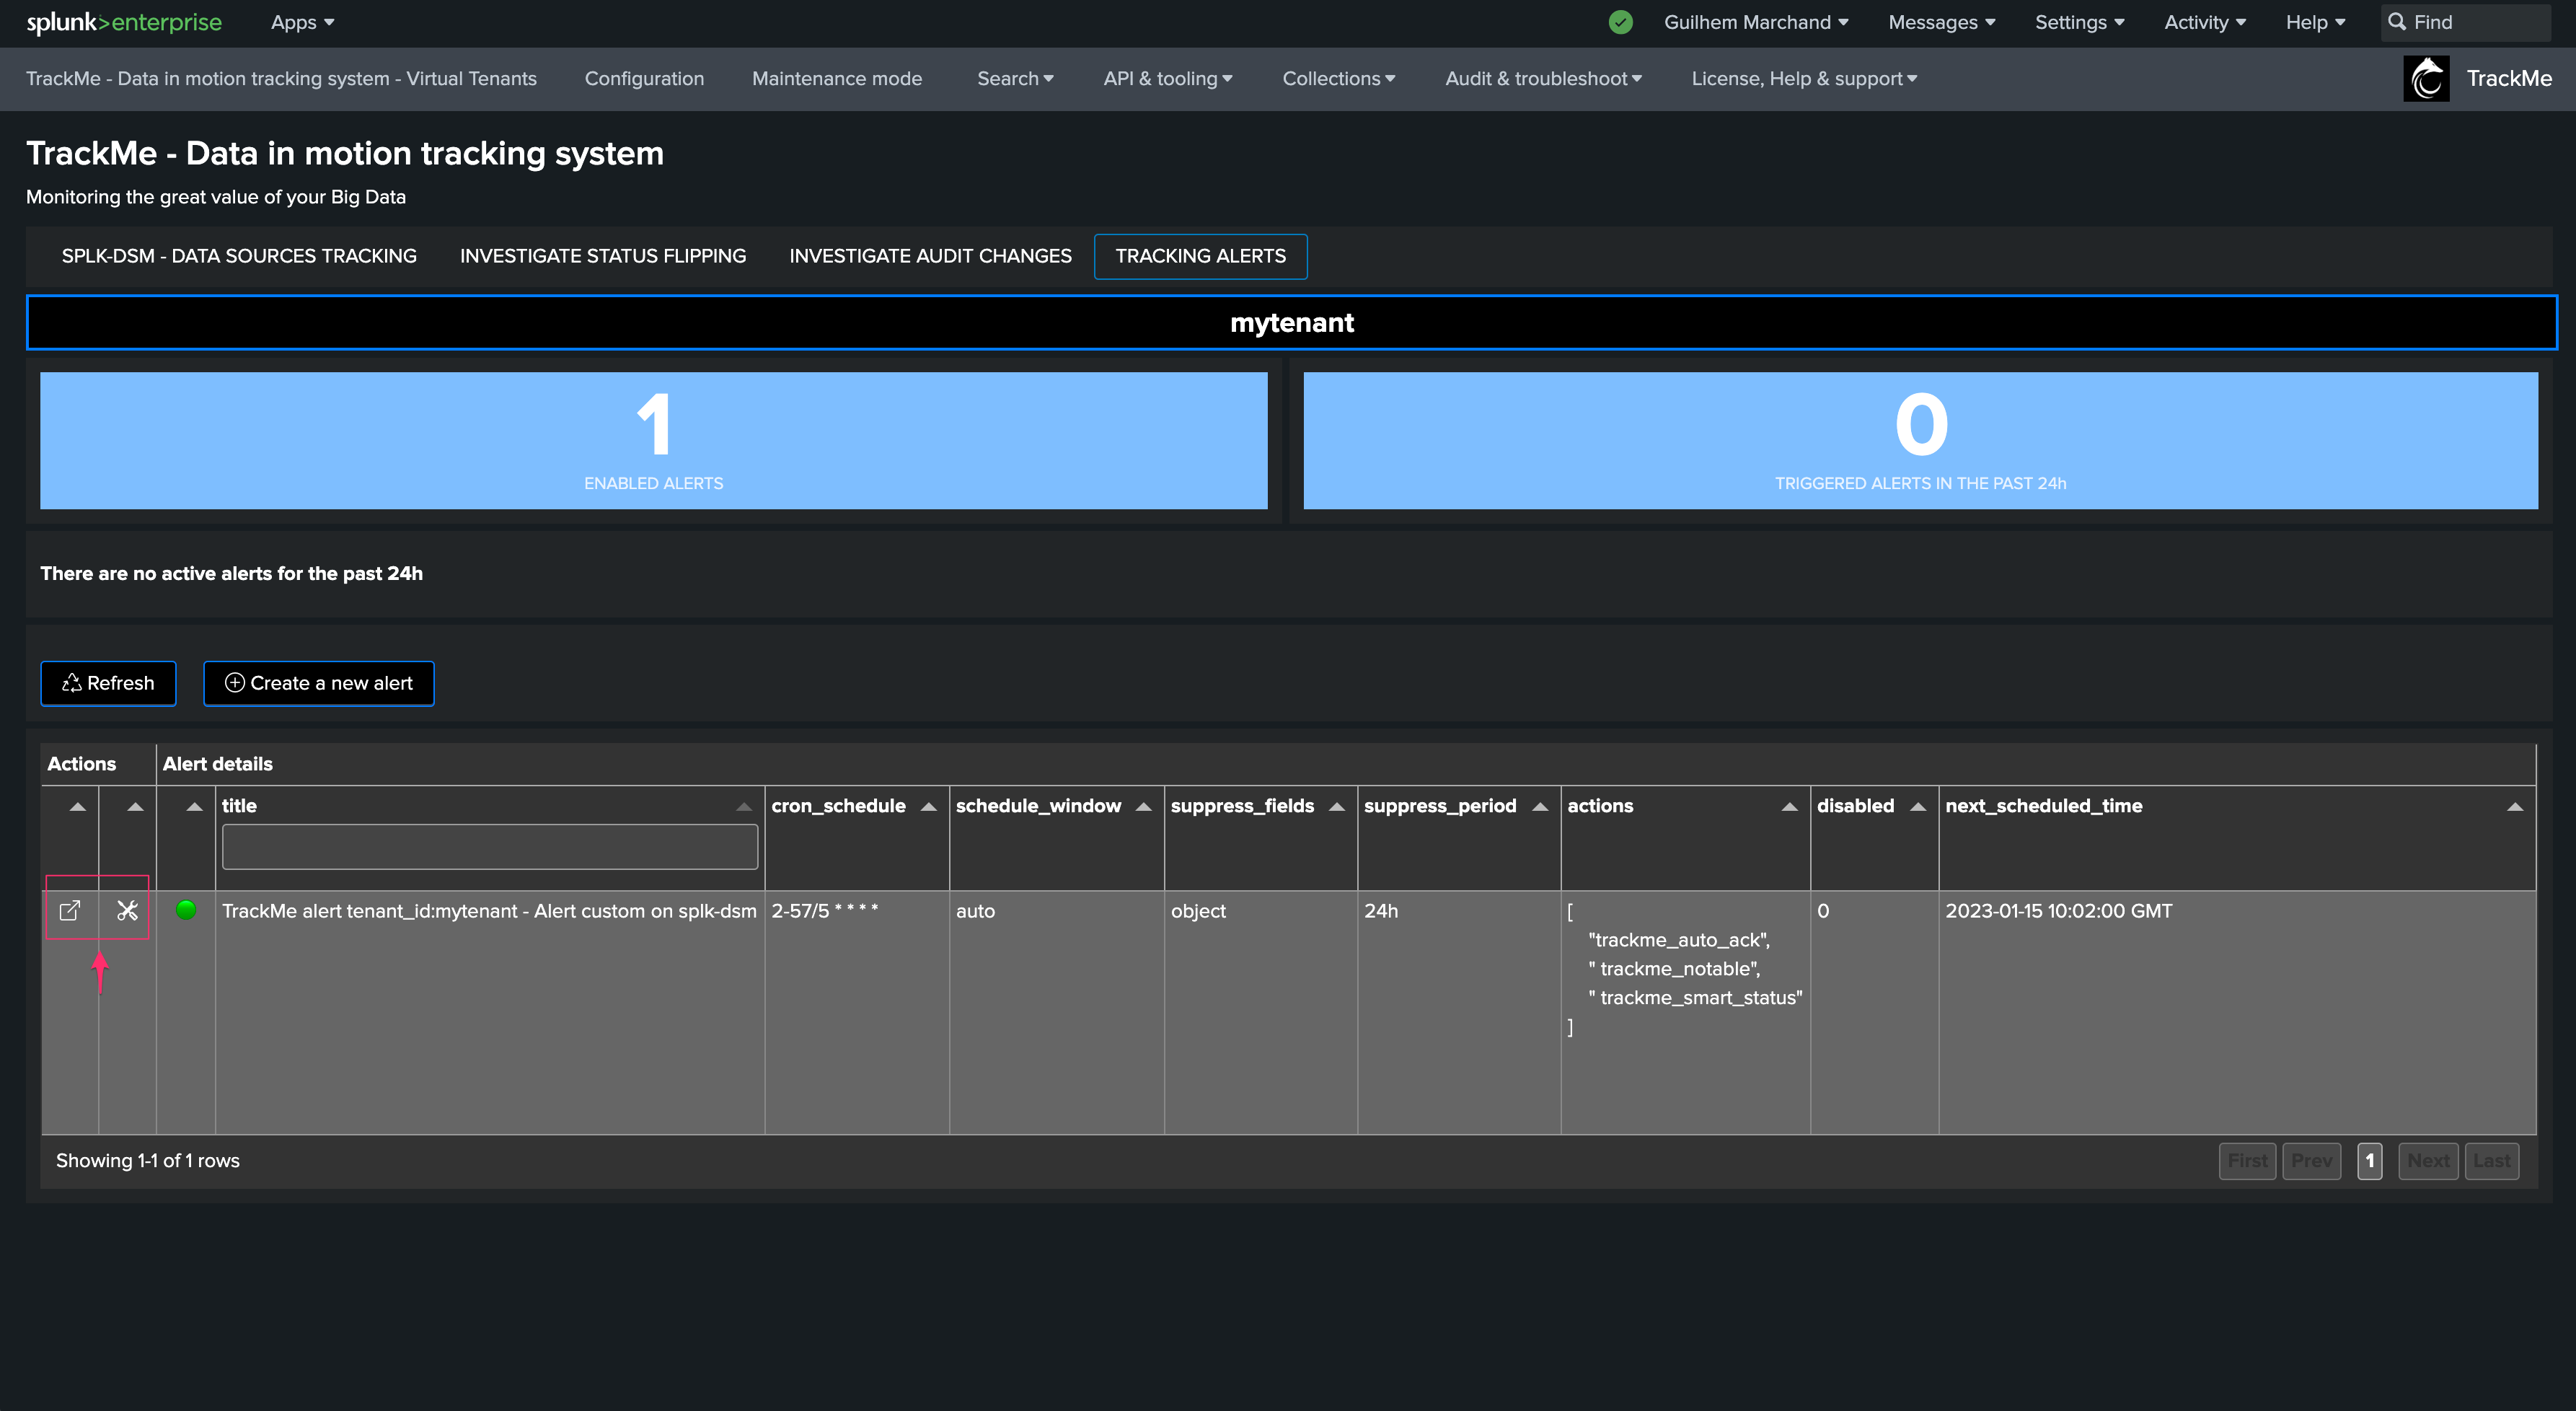This screenshot has width=2576, height=1411.
Task: Sort by cron_schedule column arrow
Action: [929, 806]
